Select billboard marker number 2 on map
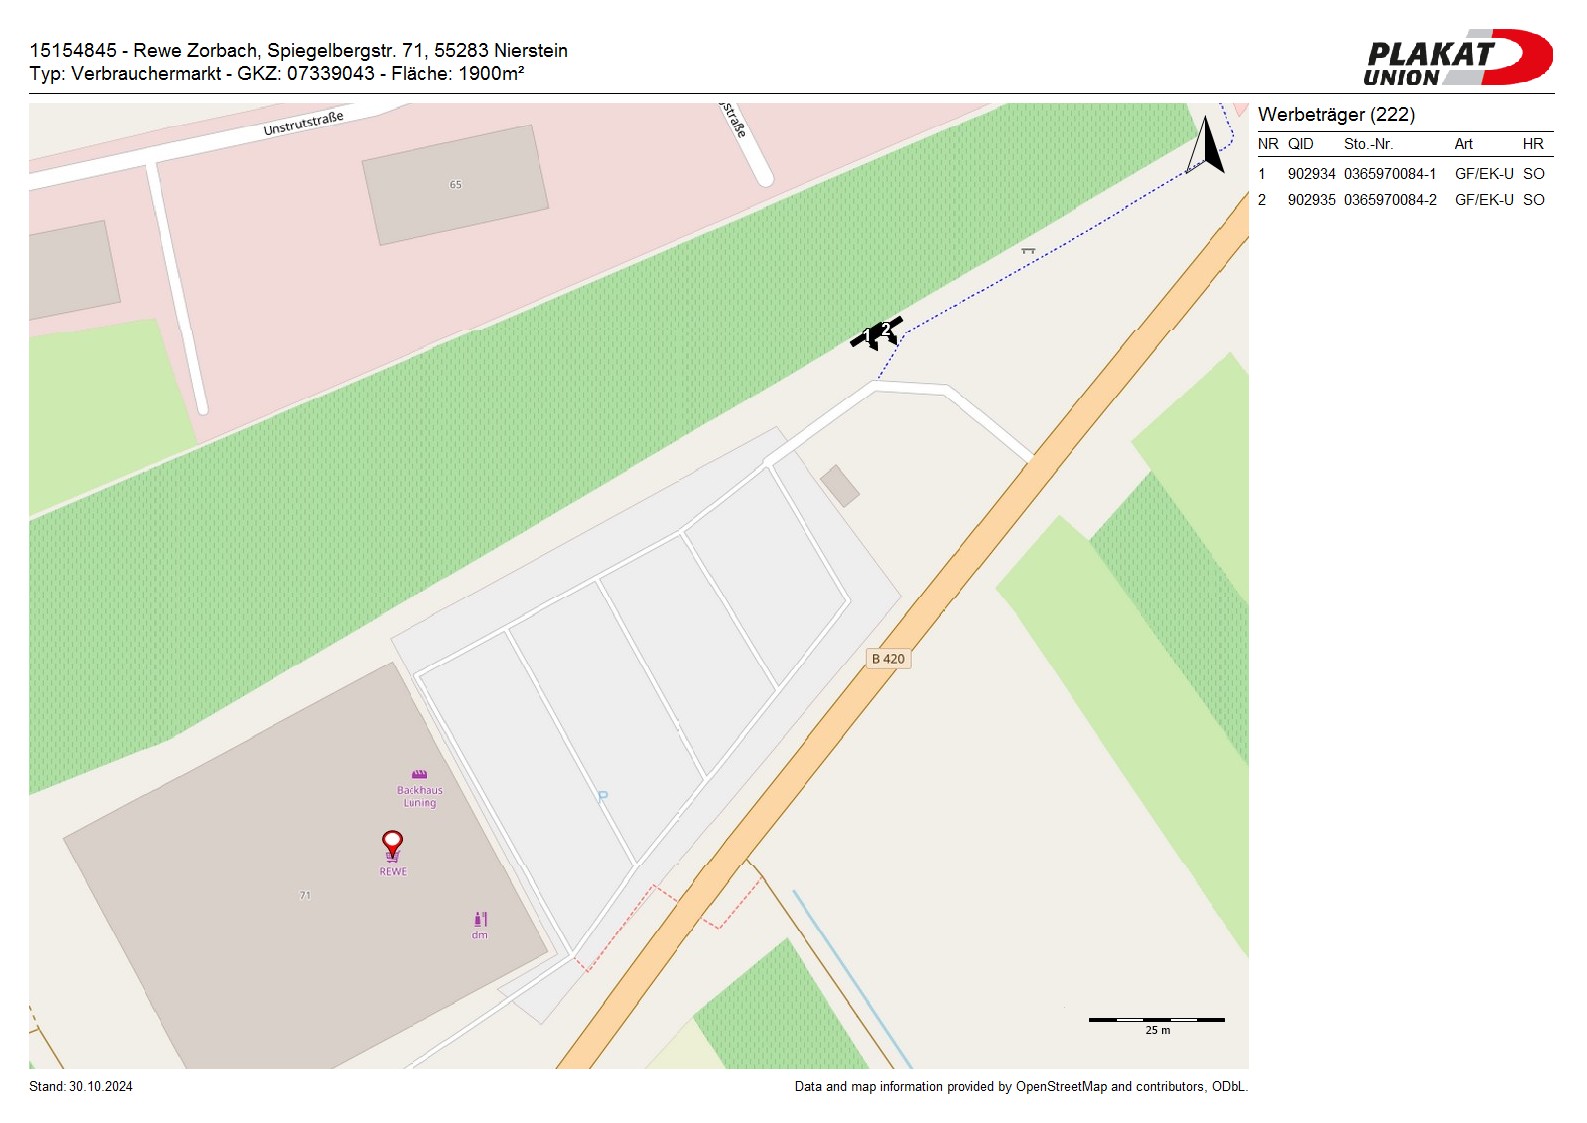Image resolution: width=1587 pixels, height=1123 pixels. click(x=886, y=329)
